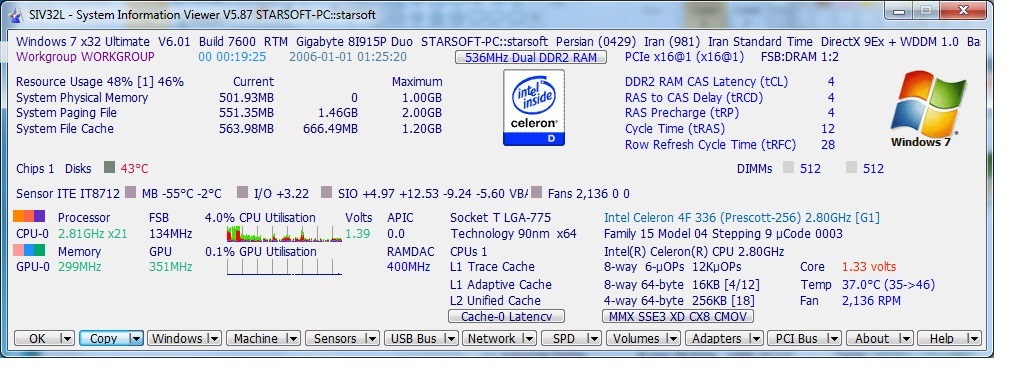
Task: Click the DDR2 RAM CAS Latency (tCL) label
Action: (x=707, y=82)
